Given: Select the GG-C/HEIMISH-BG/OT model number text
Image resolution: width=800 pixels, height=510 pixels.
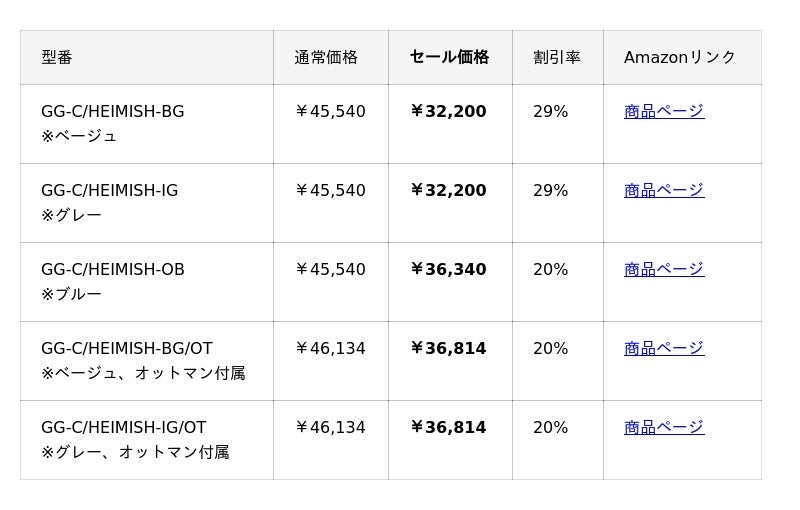Looking at the screenshot, I should [x=127, y=348].
